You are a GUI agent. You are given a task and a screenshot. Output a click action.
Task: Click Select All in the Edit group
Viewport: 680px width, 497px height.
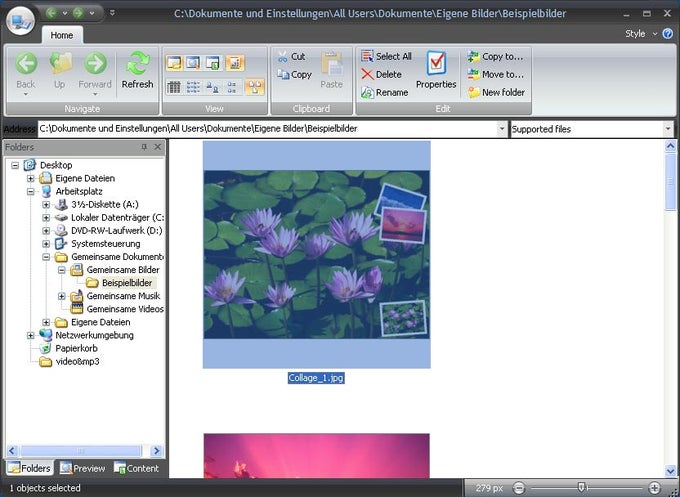(386, 56)
